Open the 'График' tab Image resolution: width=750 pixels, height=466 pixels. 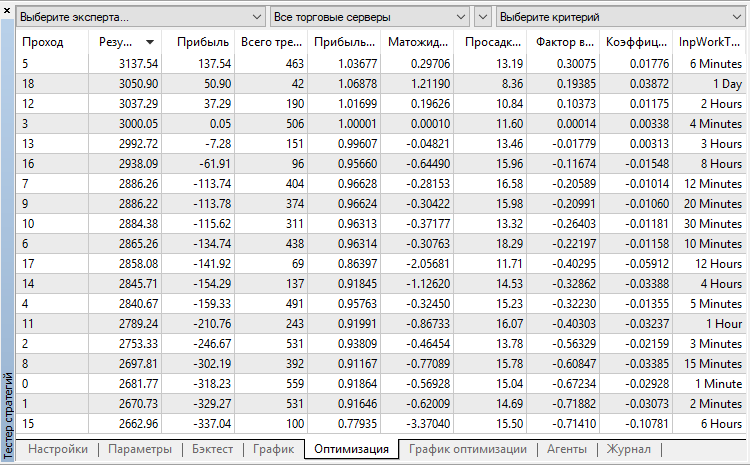273,450
